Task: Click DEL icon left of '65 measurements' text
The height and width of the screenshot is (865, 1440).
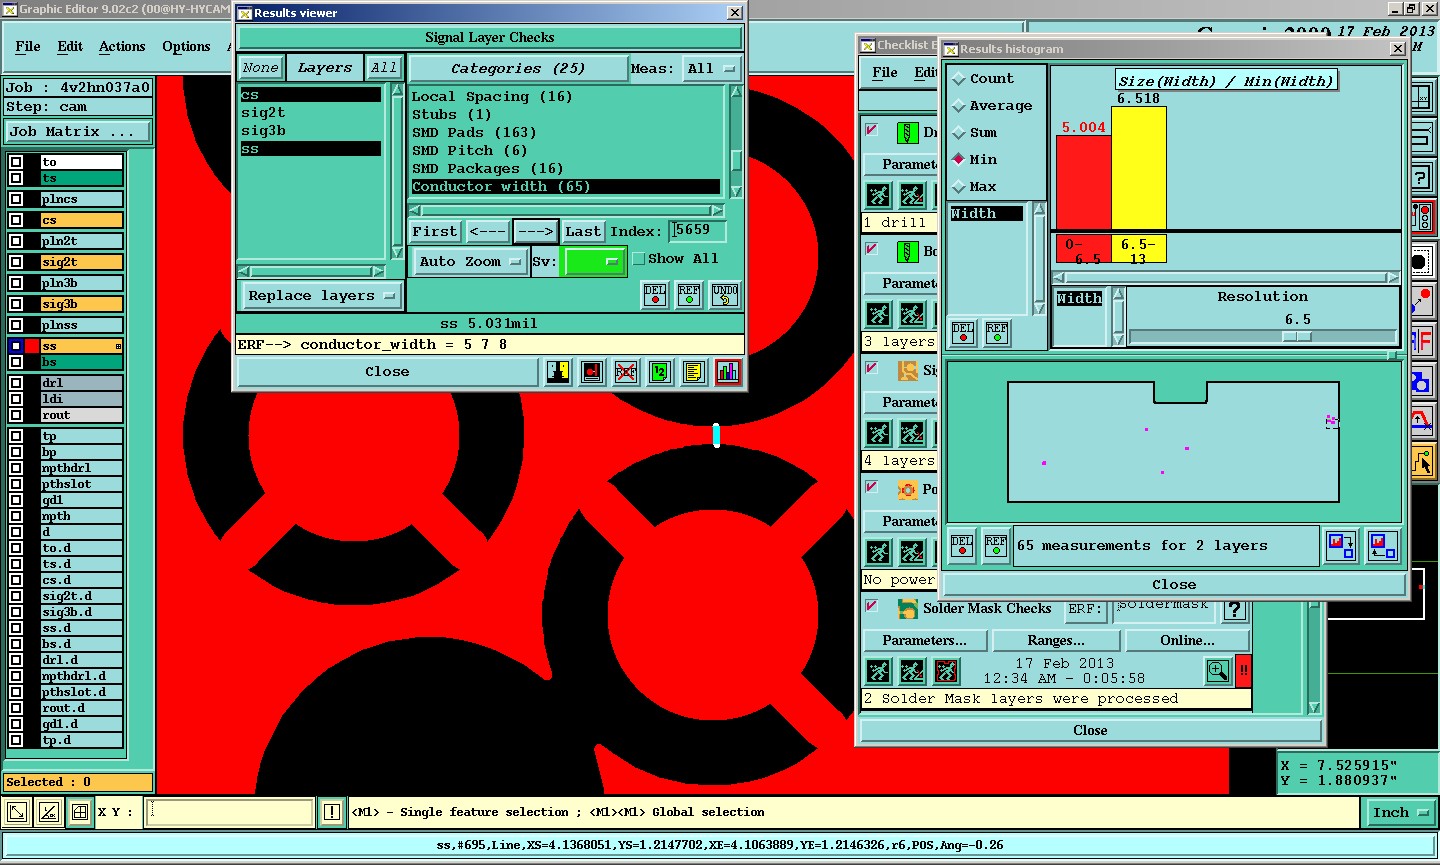Action: click(x=962, y=546)
